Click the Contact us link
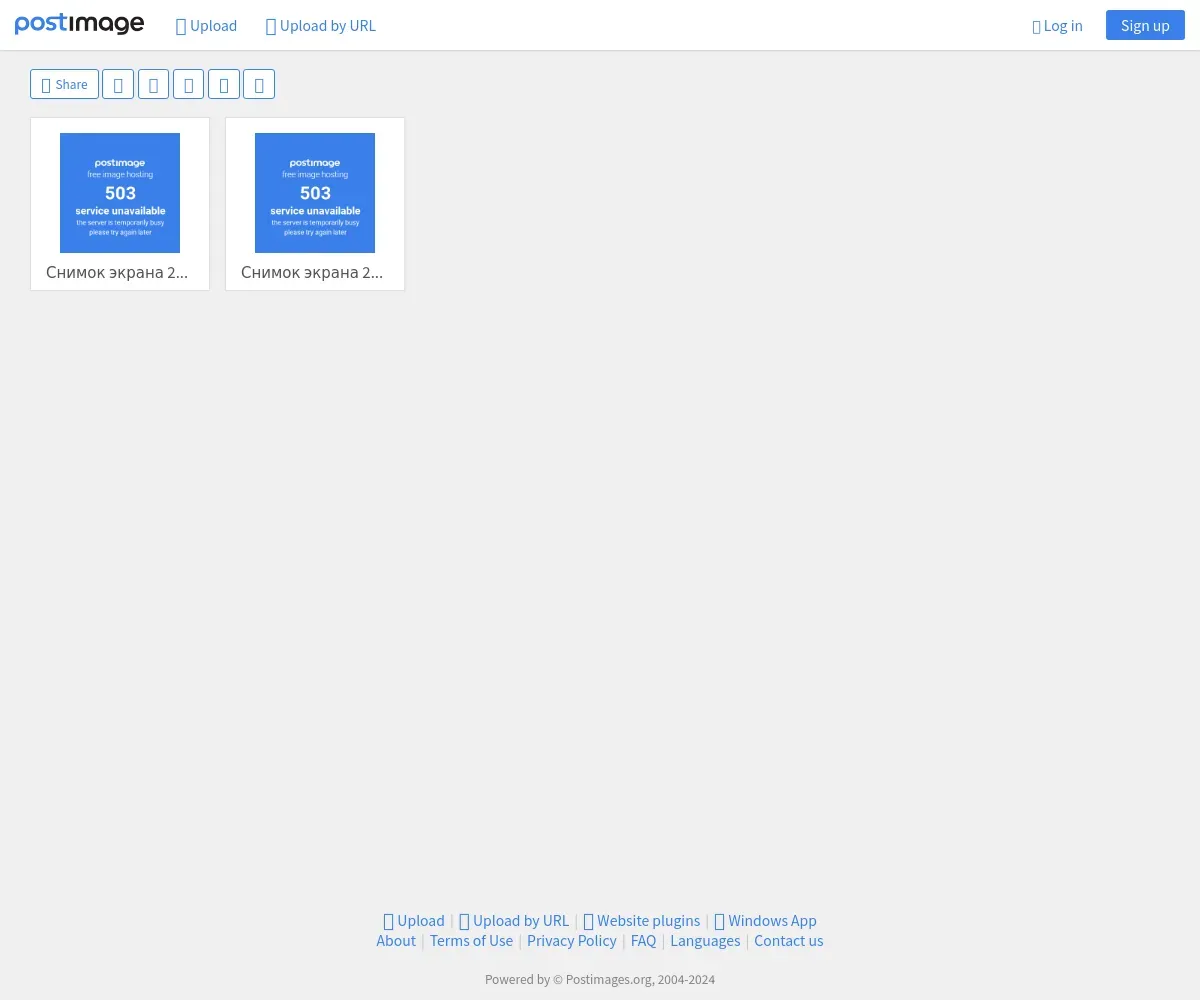Image resolution: width=1200 pixels, height=1000 pixels. point(789,941)
